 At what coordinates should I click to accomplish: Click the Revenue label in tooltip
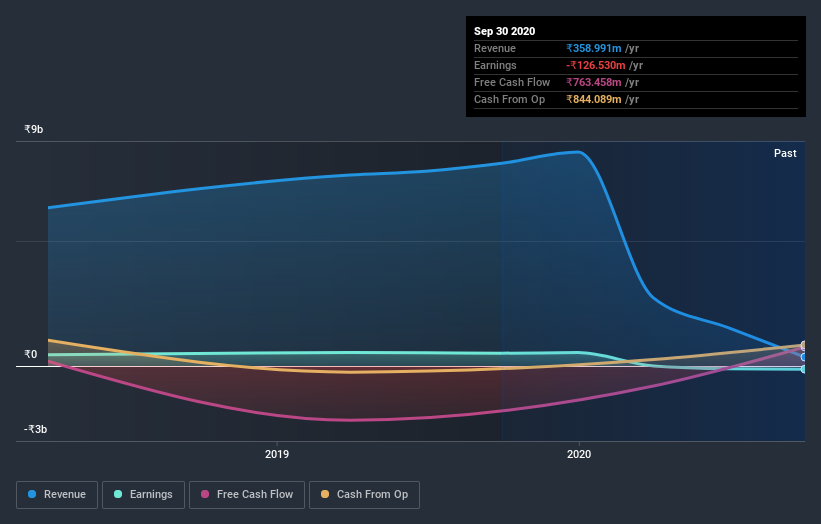click(x=495, y=48)
